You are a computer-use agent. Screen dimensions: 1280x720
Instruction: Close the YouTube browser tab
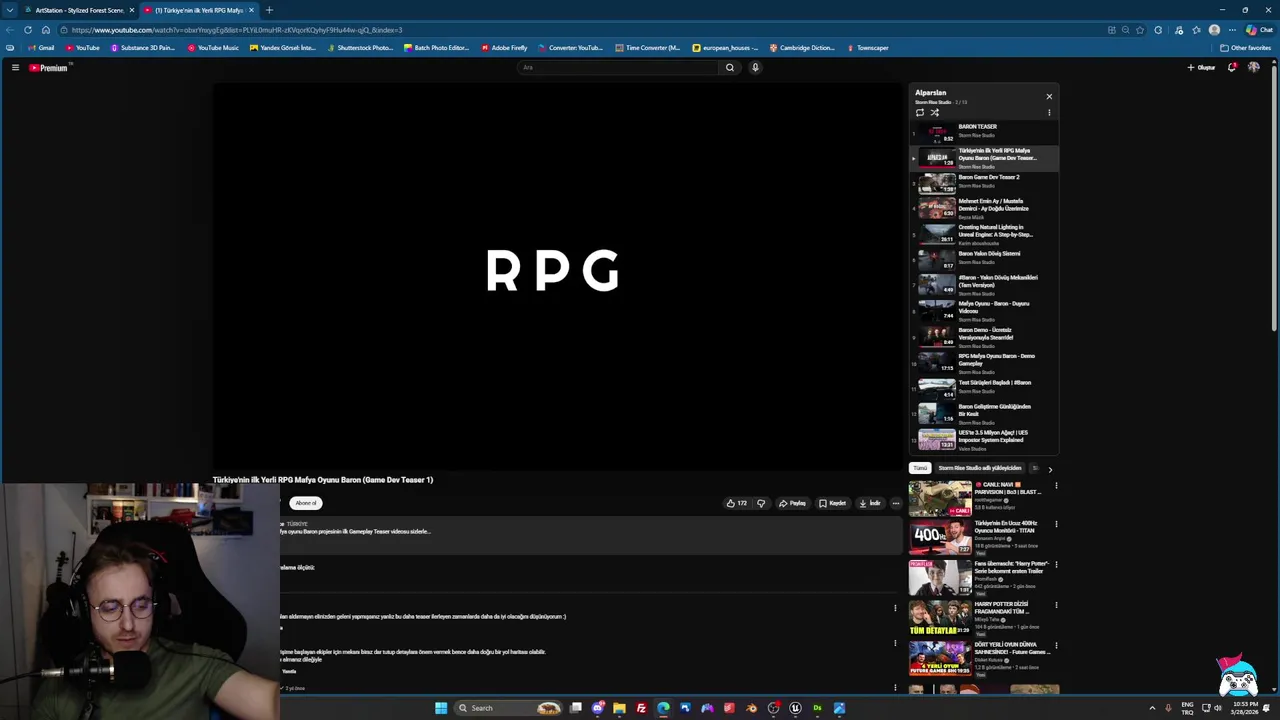pos(251,10)
